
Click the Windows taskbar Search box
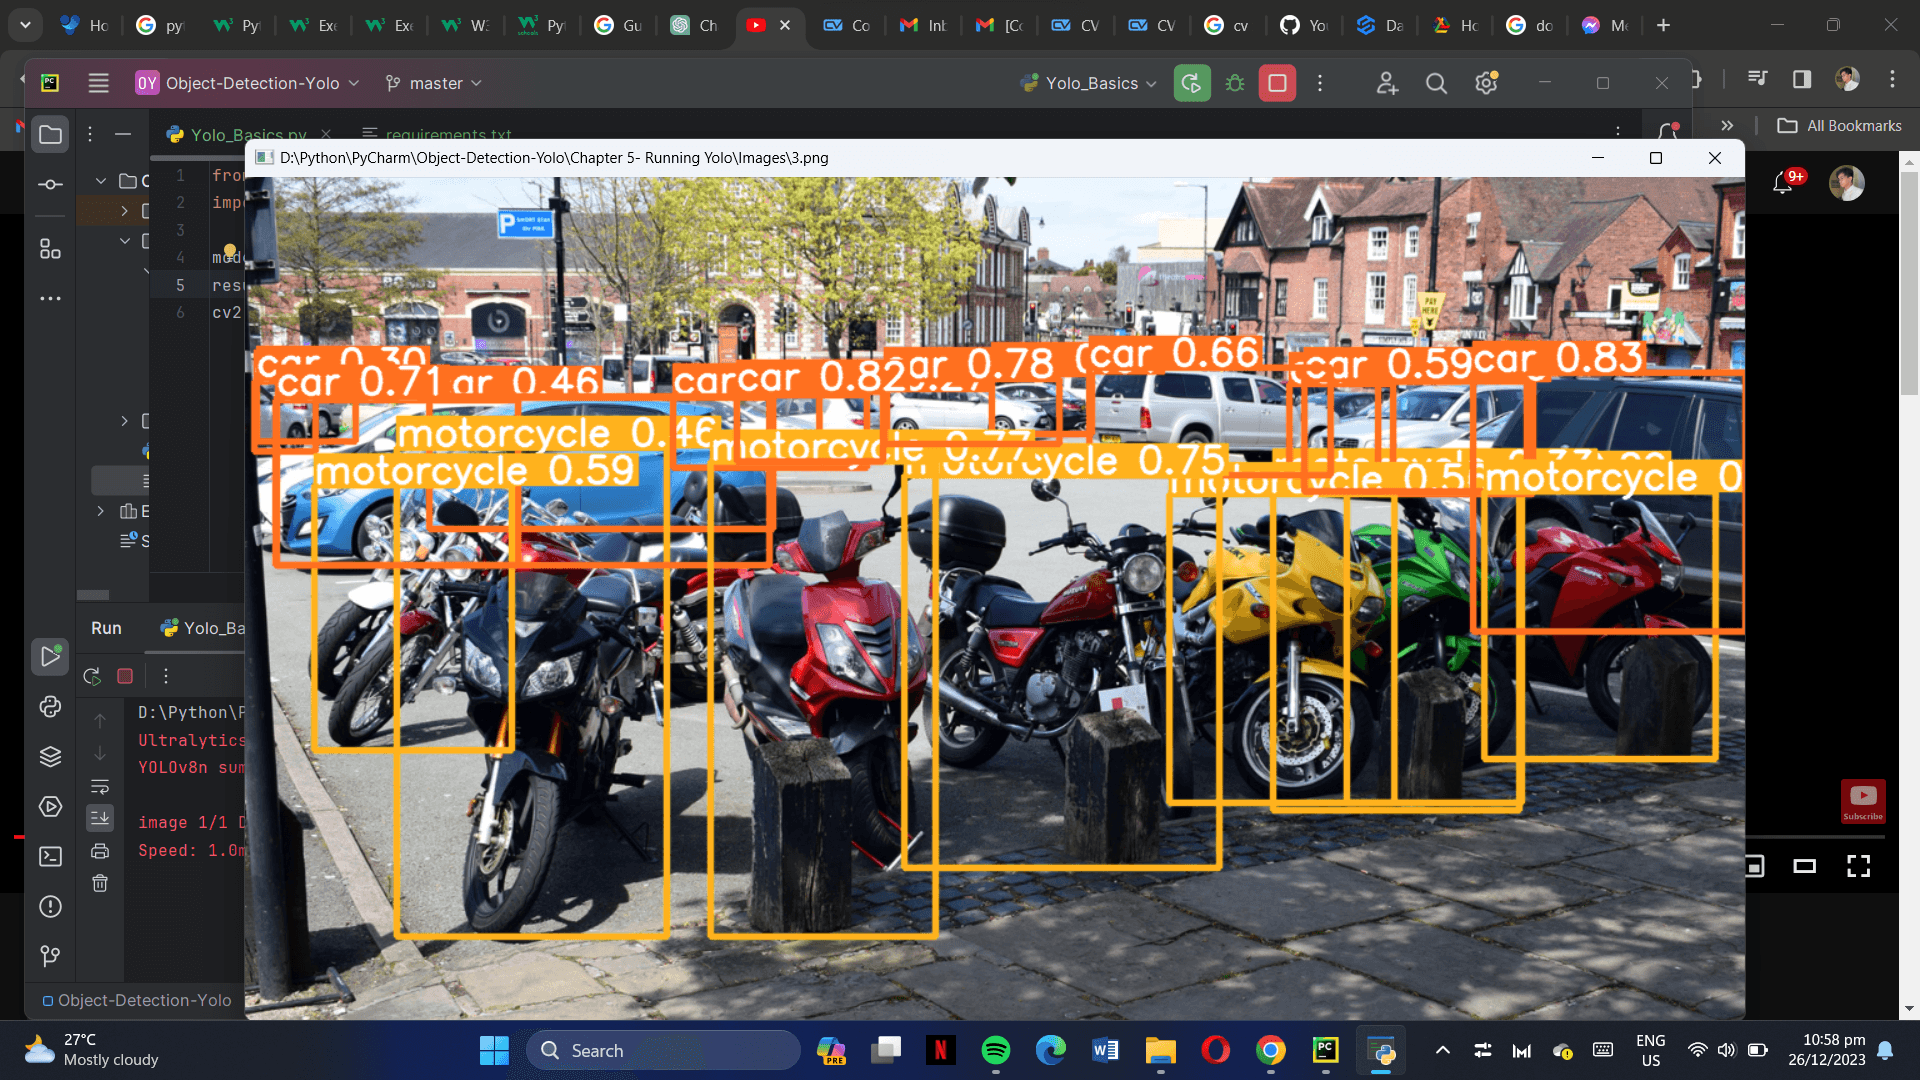(663, 1050)
